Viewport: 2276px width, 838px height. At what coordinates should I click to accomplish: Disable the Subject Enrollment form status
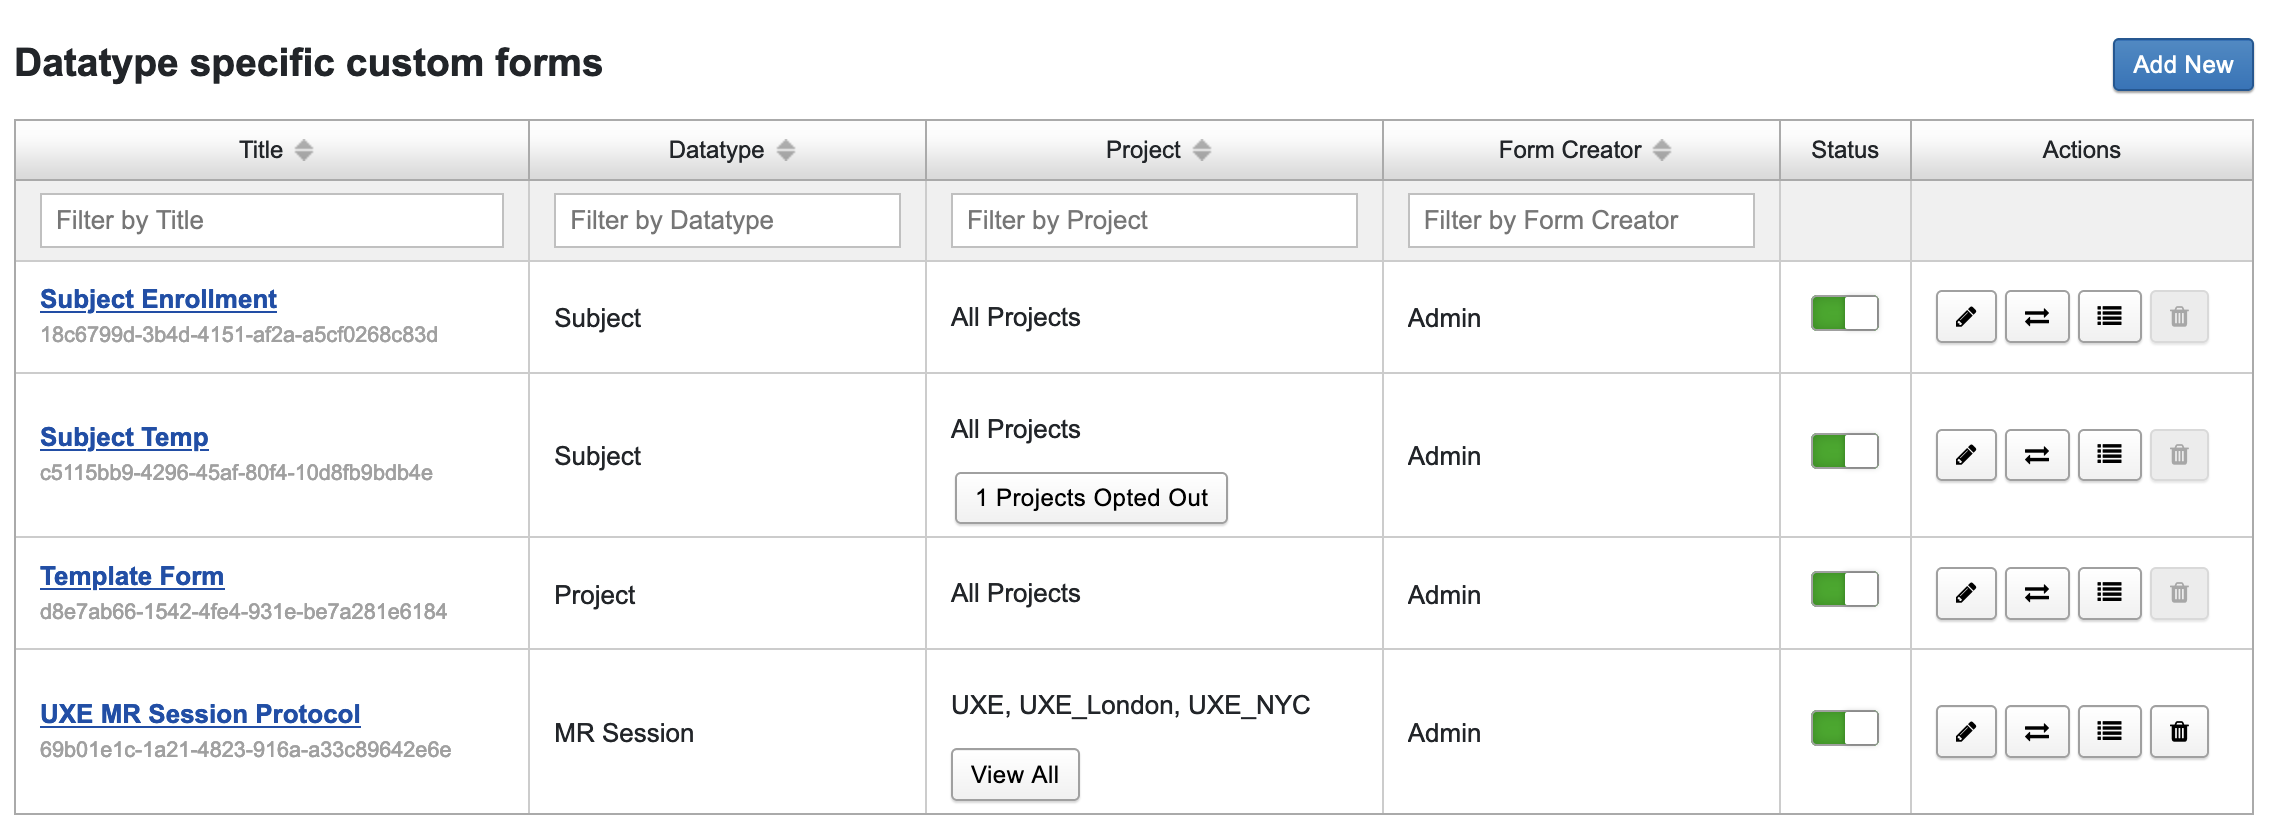tap(1843, 313)
